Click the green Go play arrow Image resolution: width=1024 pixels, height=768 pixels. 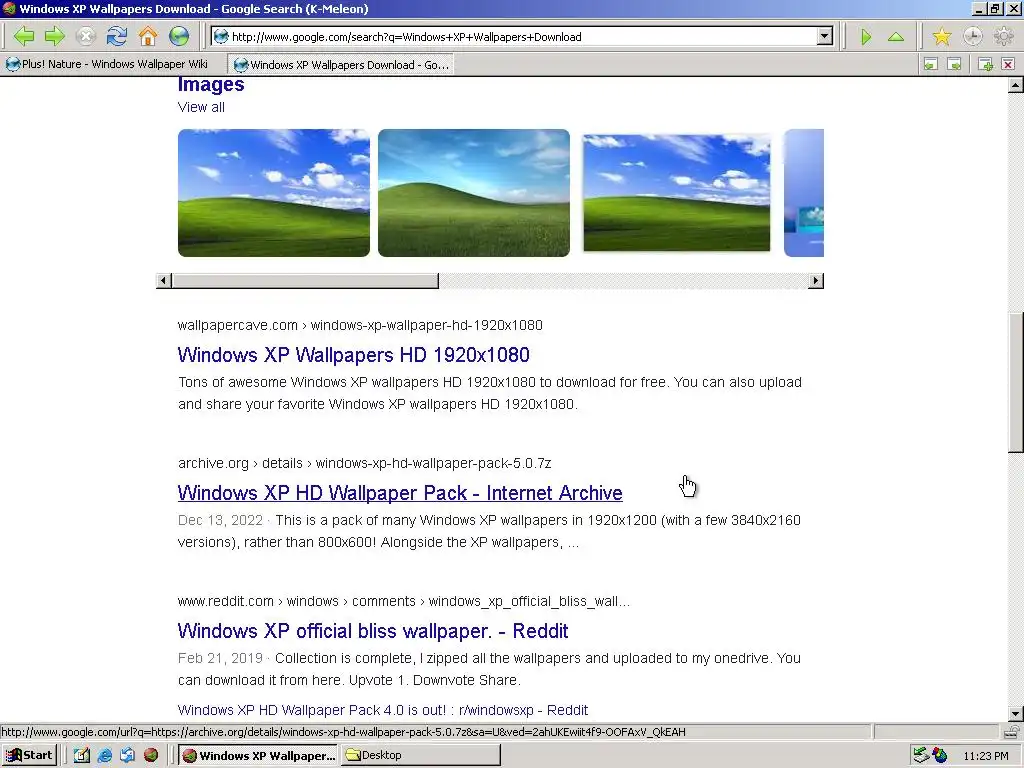[866, 37]
